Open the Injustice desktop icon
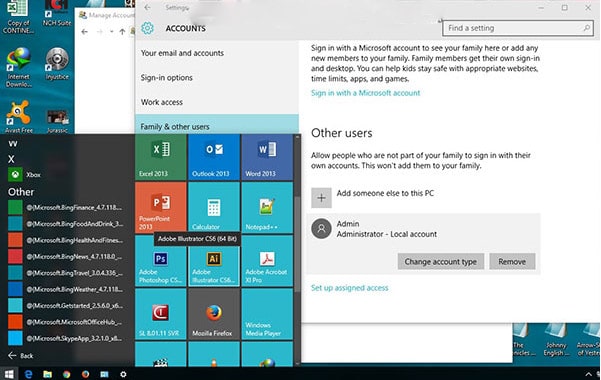The height and width of the screenshot is (380, 601). [57, 64]
